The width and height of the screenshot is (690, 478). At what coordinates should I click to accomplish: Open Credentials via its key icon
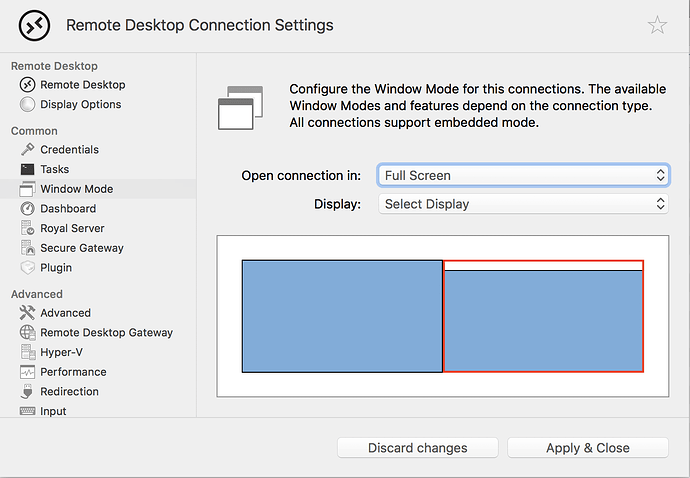coord(27,149)
